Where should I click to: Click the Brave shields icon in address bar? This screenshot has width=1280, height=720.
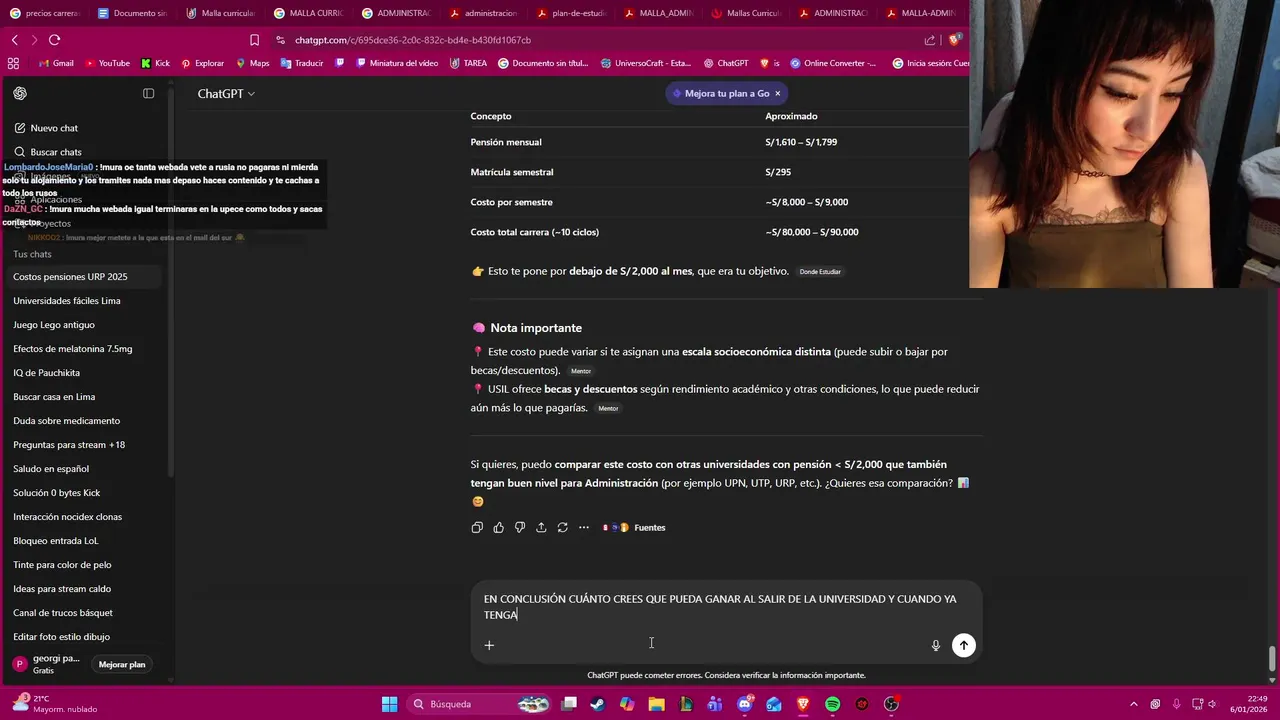coord(954,40)
